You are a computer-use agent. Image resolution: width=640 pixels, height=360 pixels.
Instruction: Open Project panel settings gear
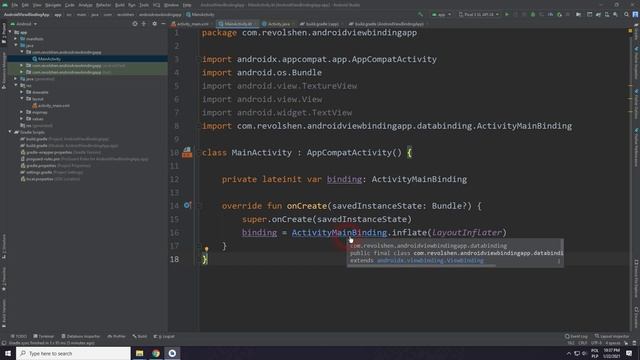pyautogui.click(x=154, y=24)
